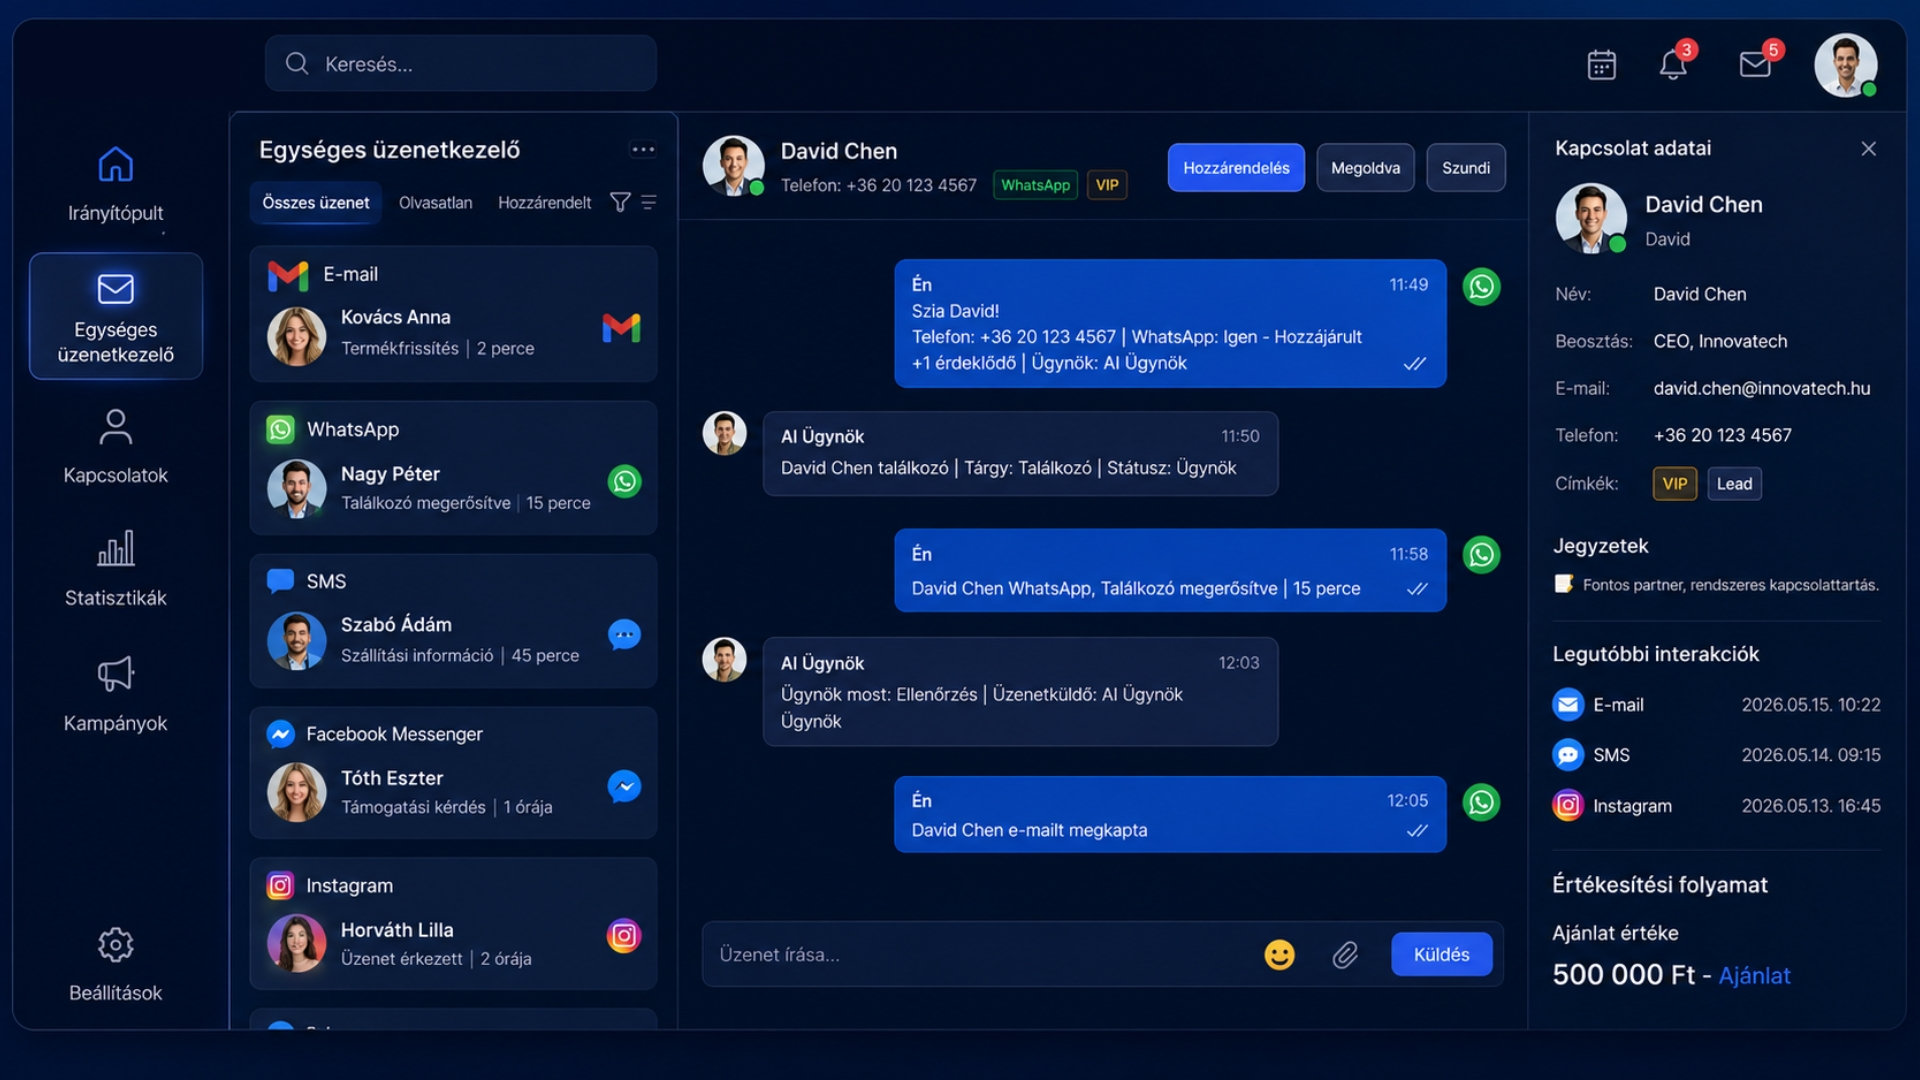The image size is (1920, 1080).
Task: Click Messenger icon on Tóth Eszter row
Action: coord(625,787)
